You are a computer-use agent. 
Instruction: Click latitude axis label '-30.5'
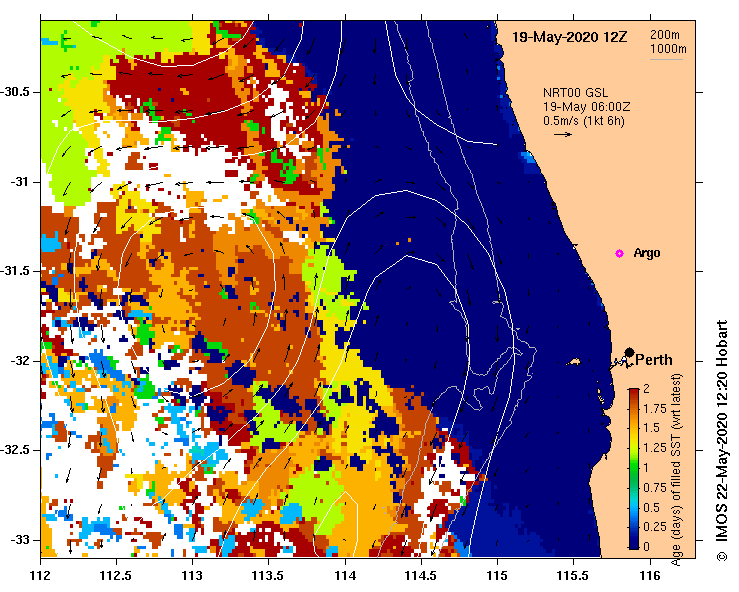[x=17, y=92]
